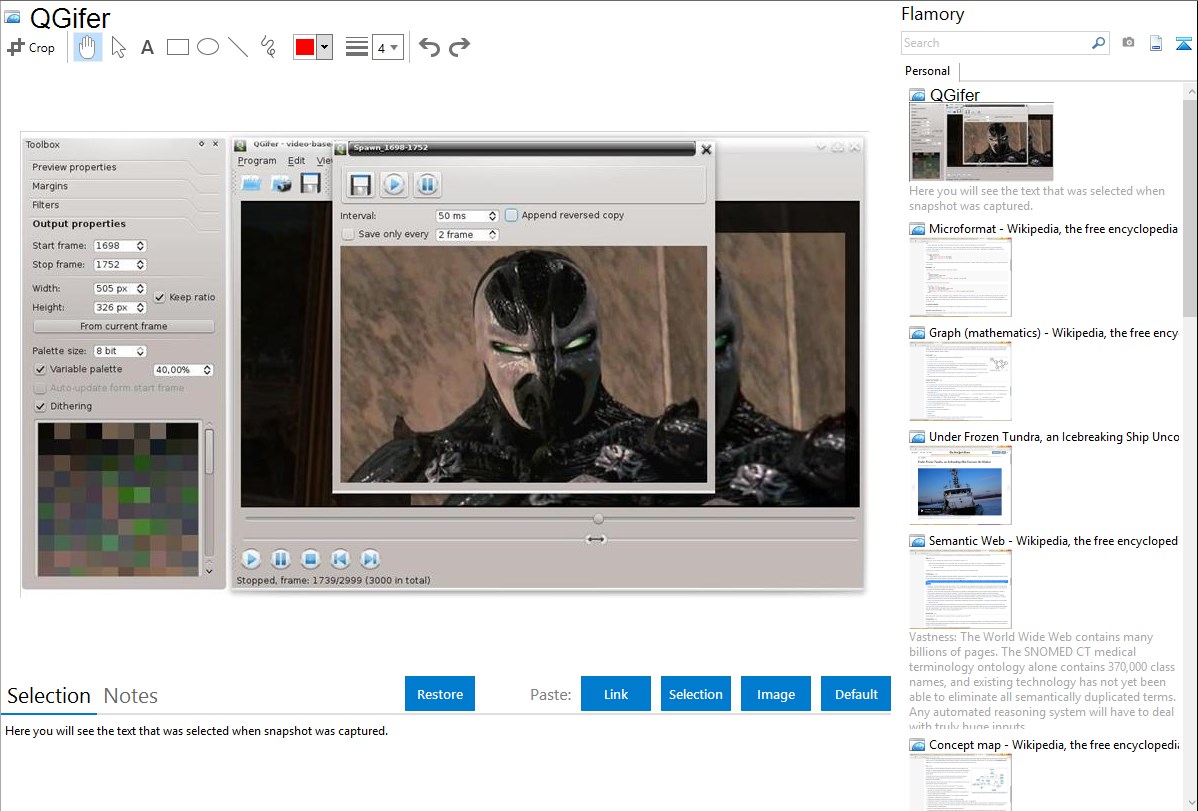
Task: Click the document page icon in Flamory
Action: coord(1156,43)
